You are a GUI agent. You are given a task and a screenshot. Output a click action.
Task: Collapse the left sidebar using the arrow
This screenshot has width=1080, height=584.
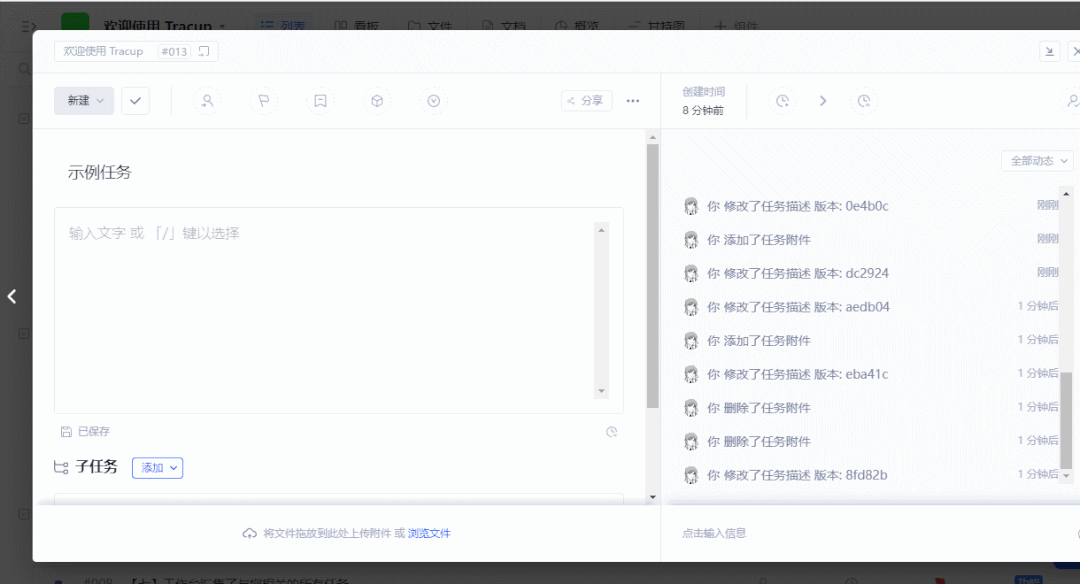click(x=12, y=296)
